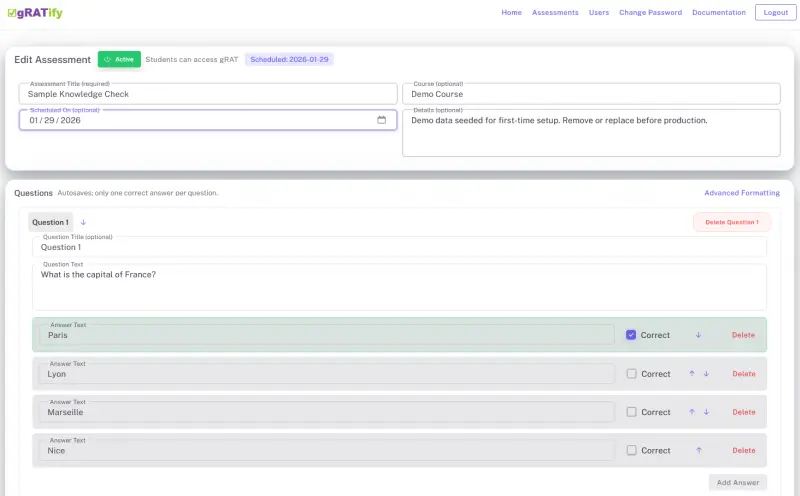800x496 pixels.
Task: Open the calendar picker icon in Scheduled On
Action: (x=381, y=120)
